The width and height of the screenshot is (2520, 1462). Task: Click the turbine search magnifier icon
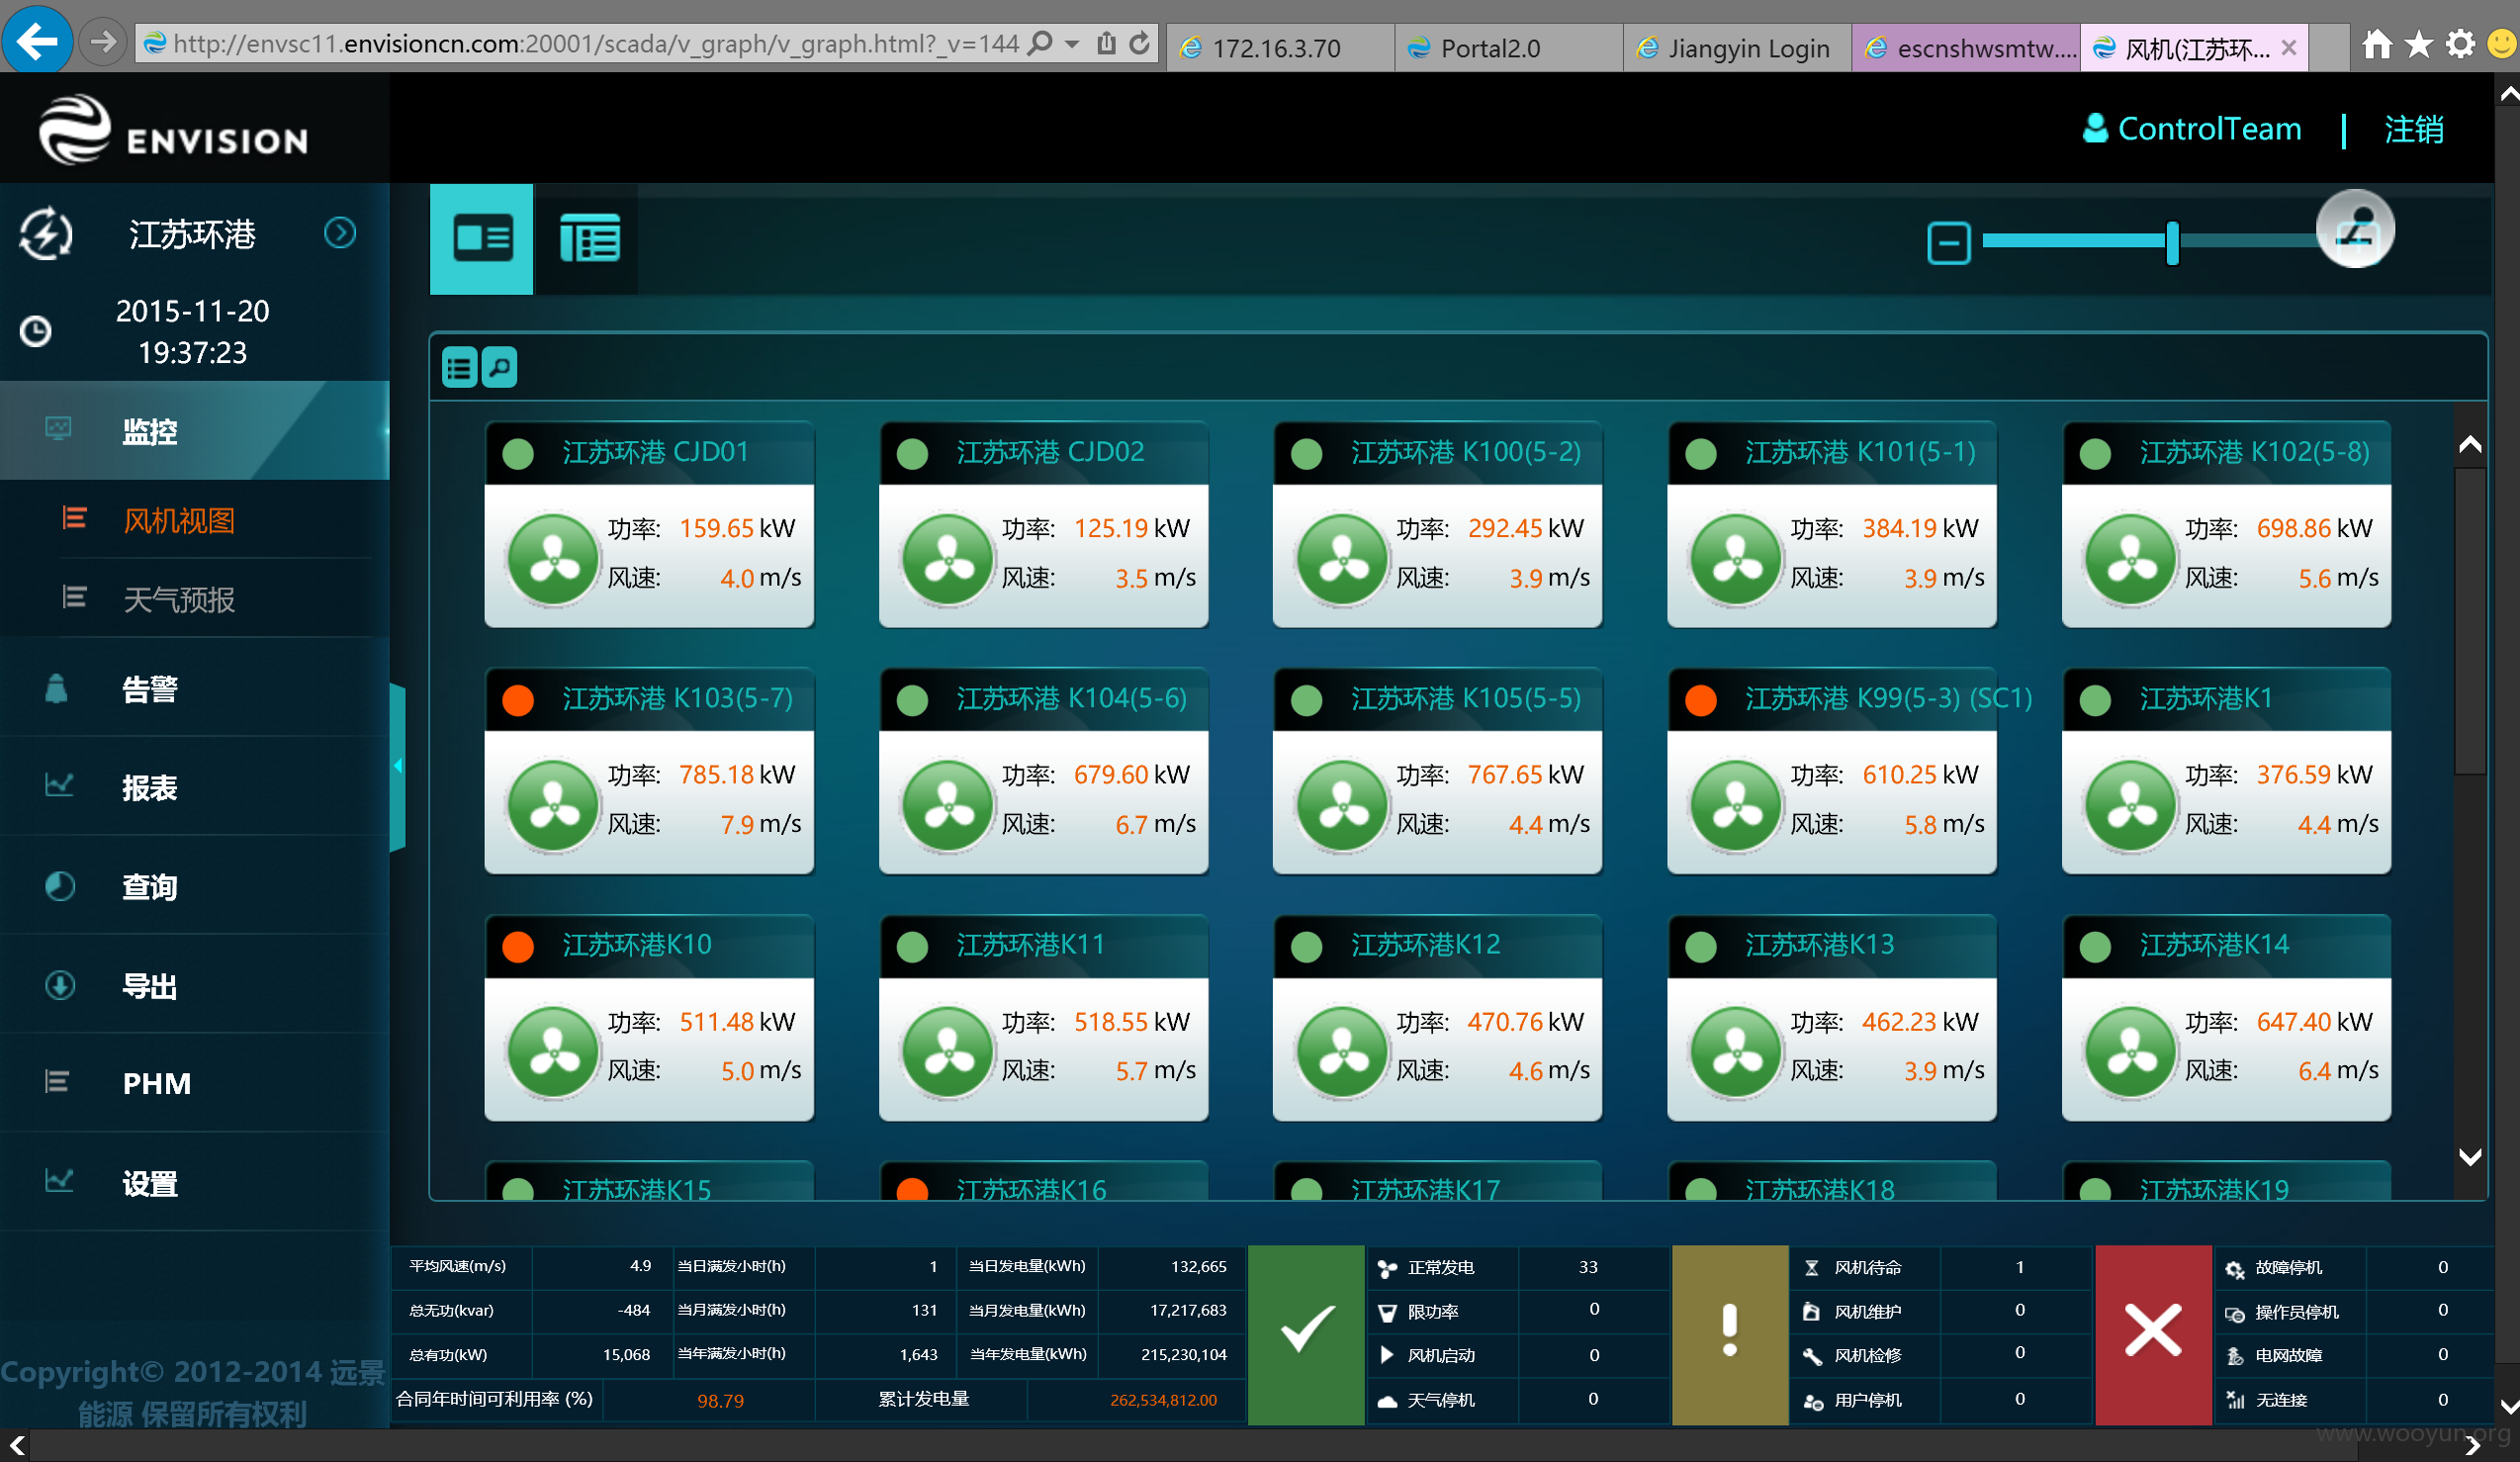(499, 368)
